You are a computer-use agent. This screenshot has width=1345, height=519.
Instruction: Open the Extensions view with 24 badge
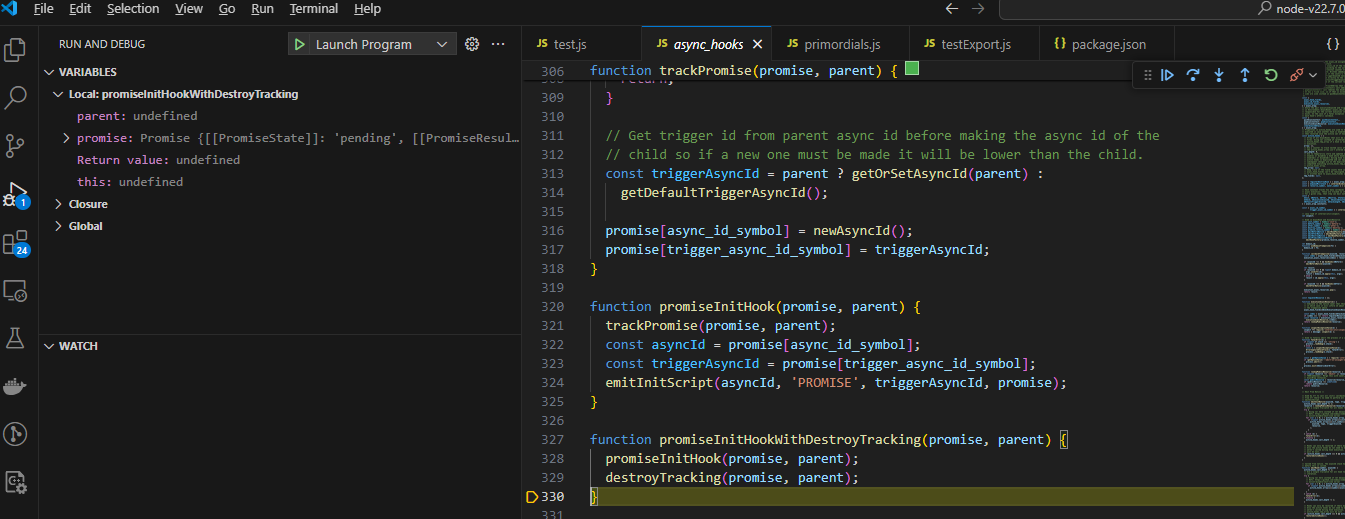16,242
